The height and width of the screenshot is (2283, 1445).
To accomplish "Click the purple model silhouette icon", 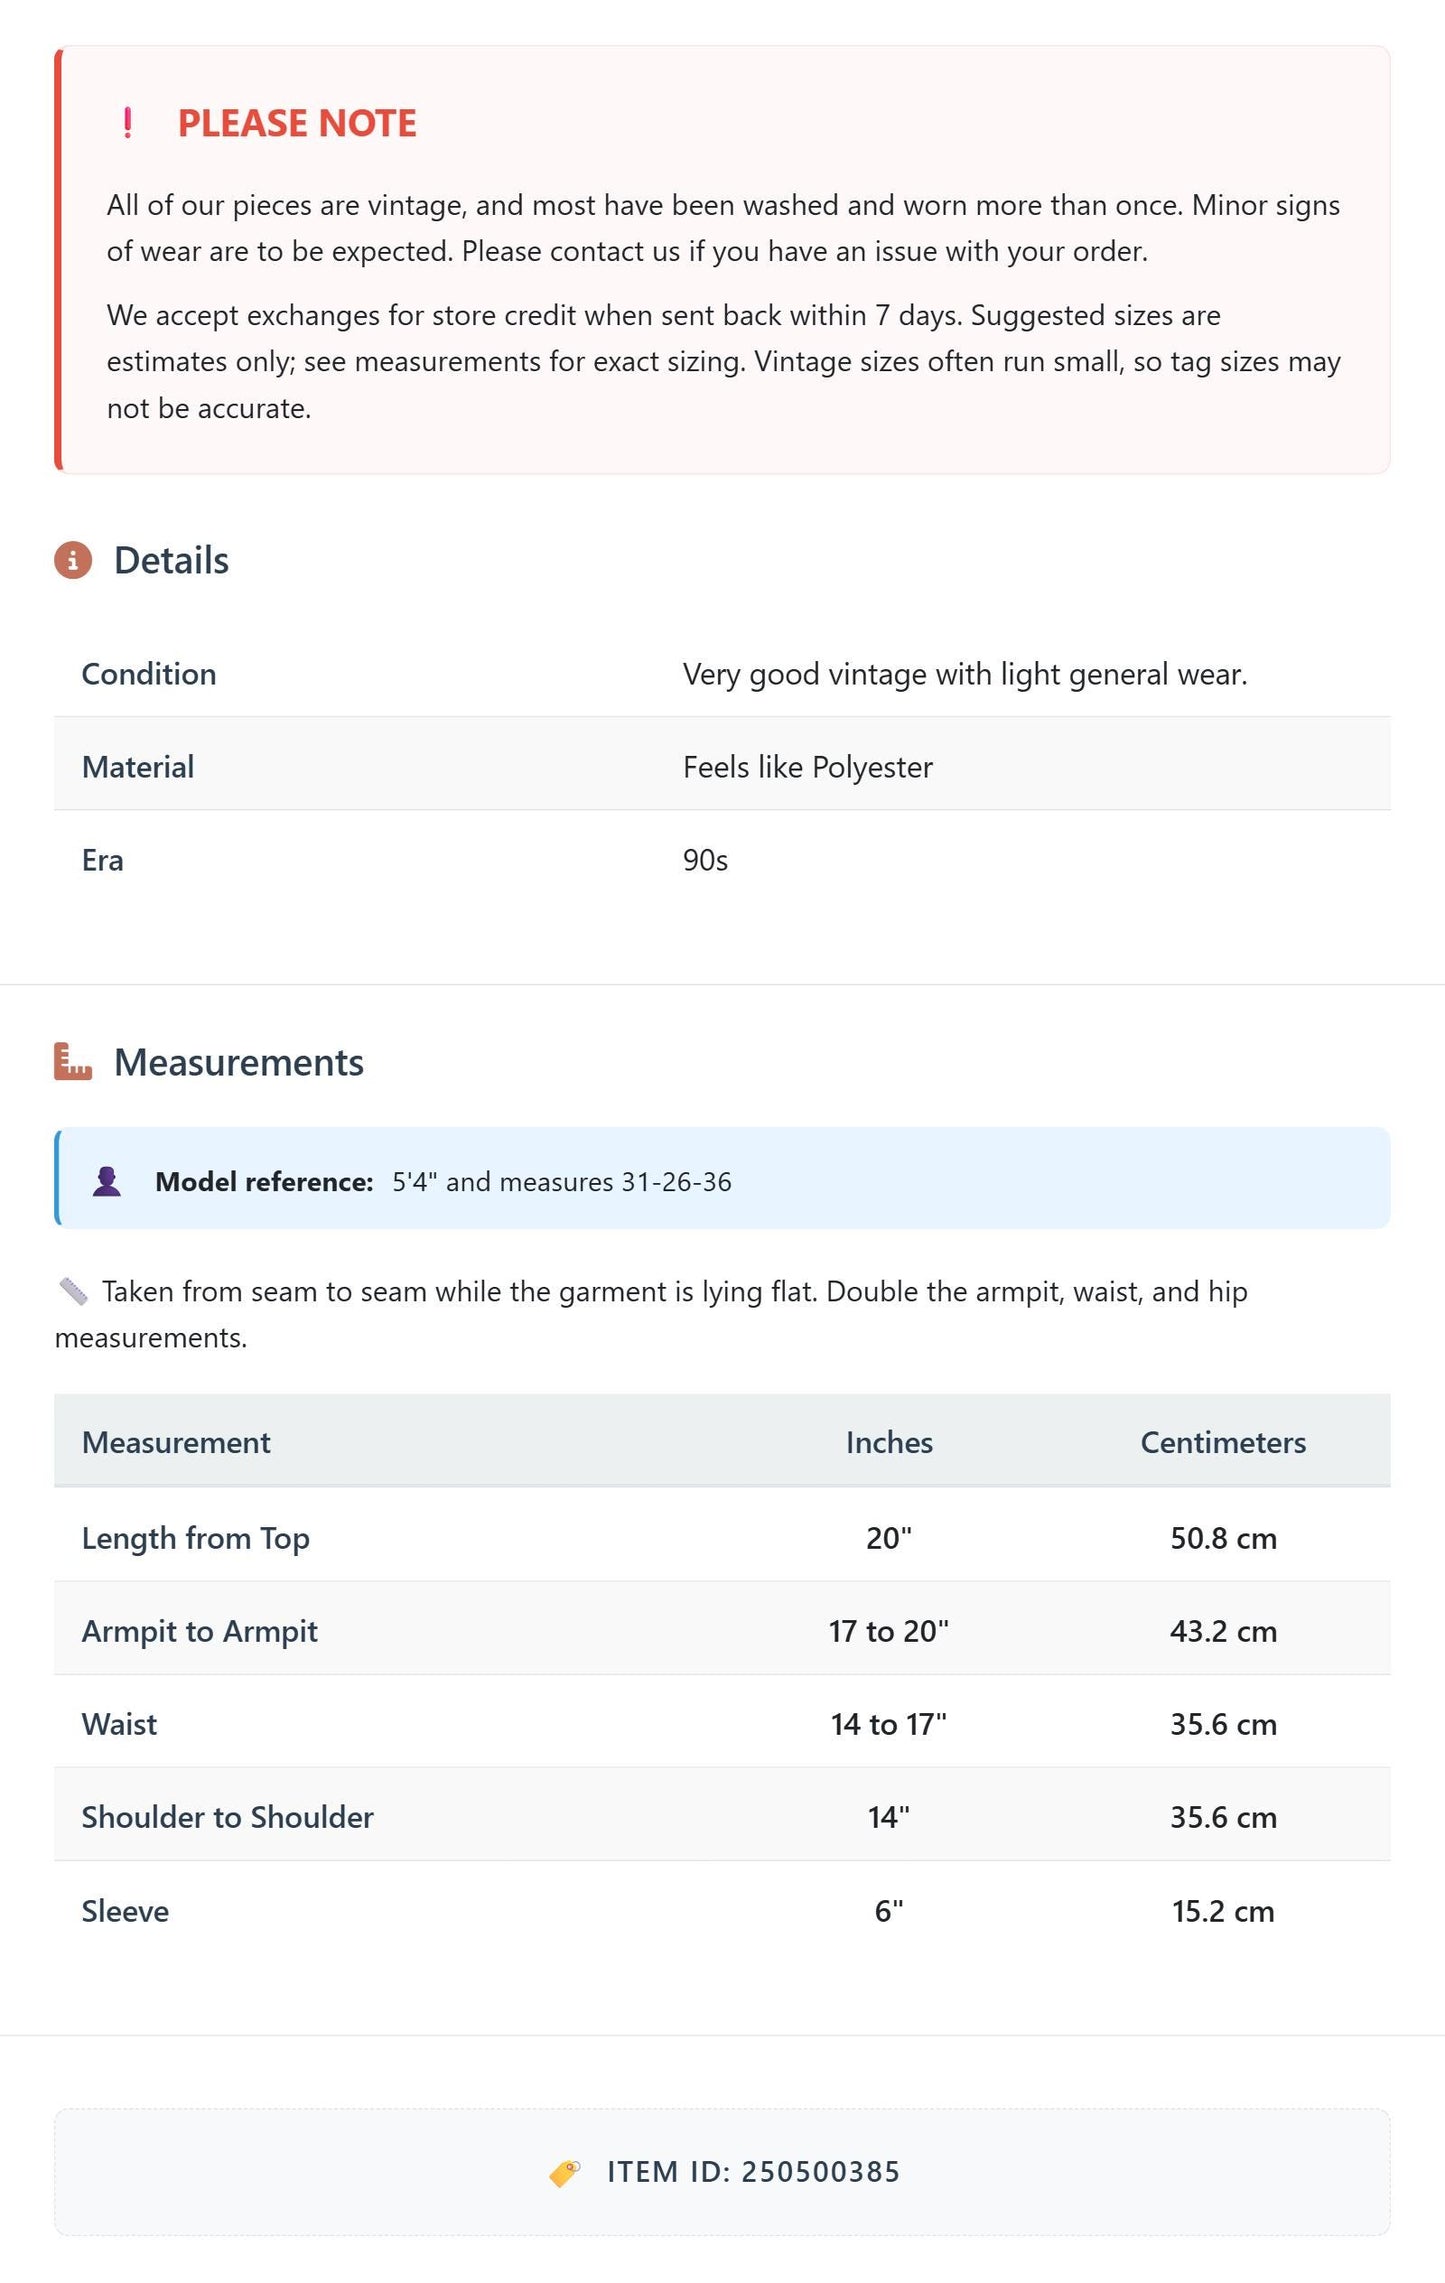I will (107, 1181).
